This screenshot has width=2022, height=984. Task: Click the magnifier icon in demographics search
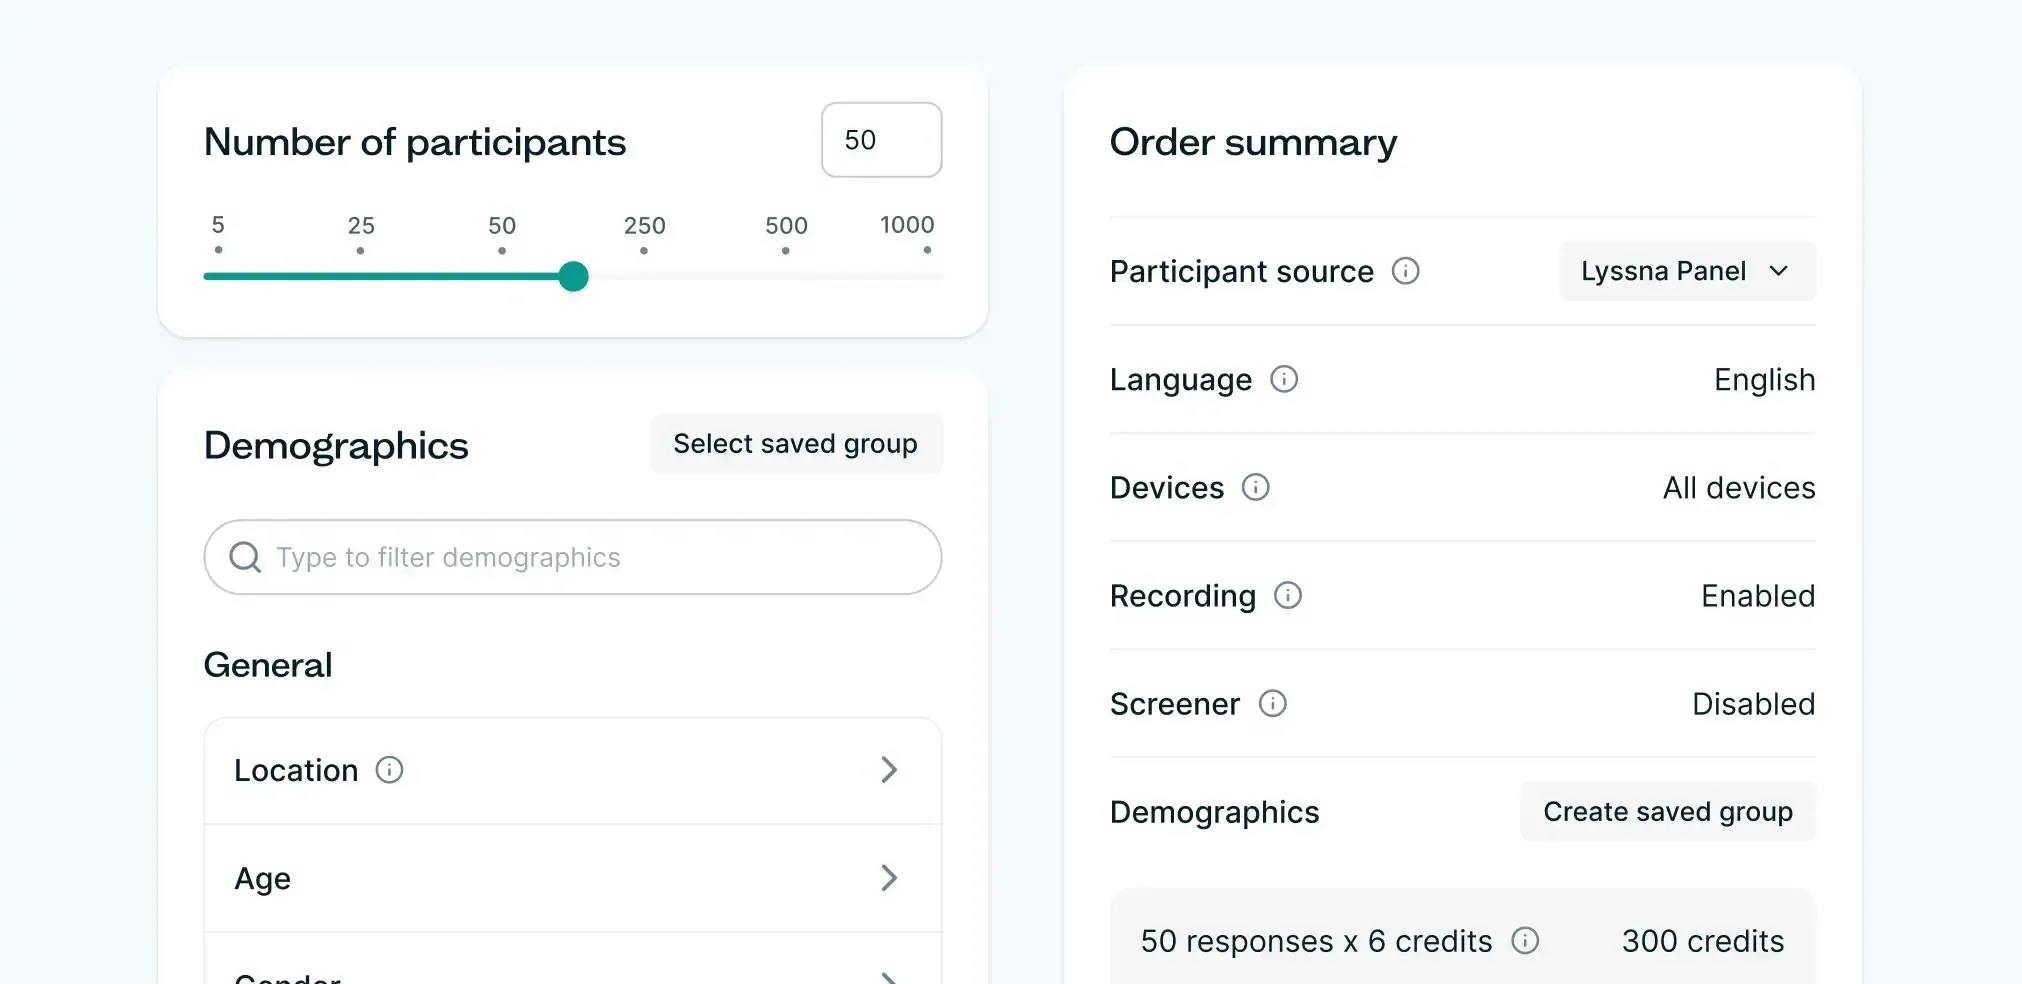pyautogui.click(x=245, y=557)
